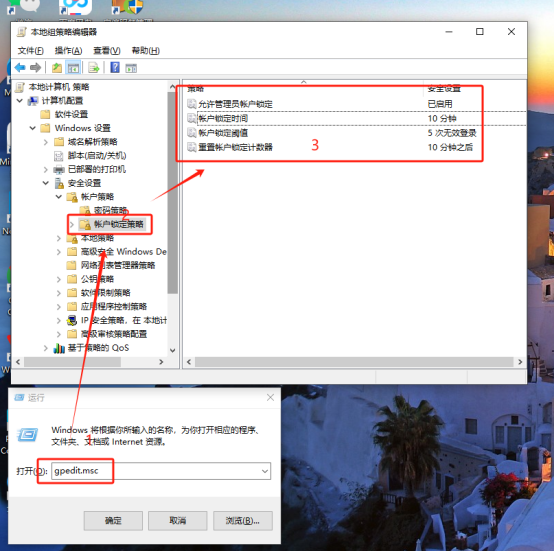
Task: Select 本地计算机 策略 root node
Action: [x=59, y=87]
